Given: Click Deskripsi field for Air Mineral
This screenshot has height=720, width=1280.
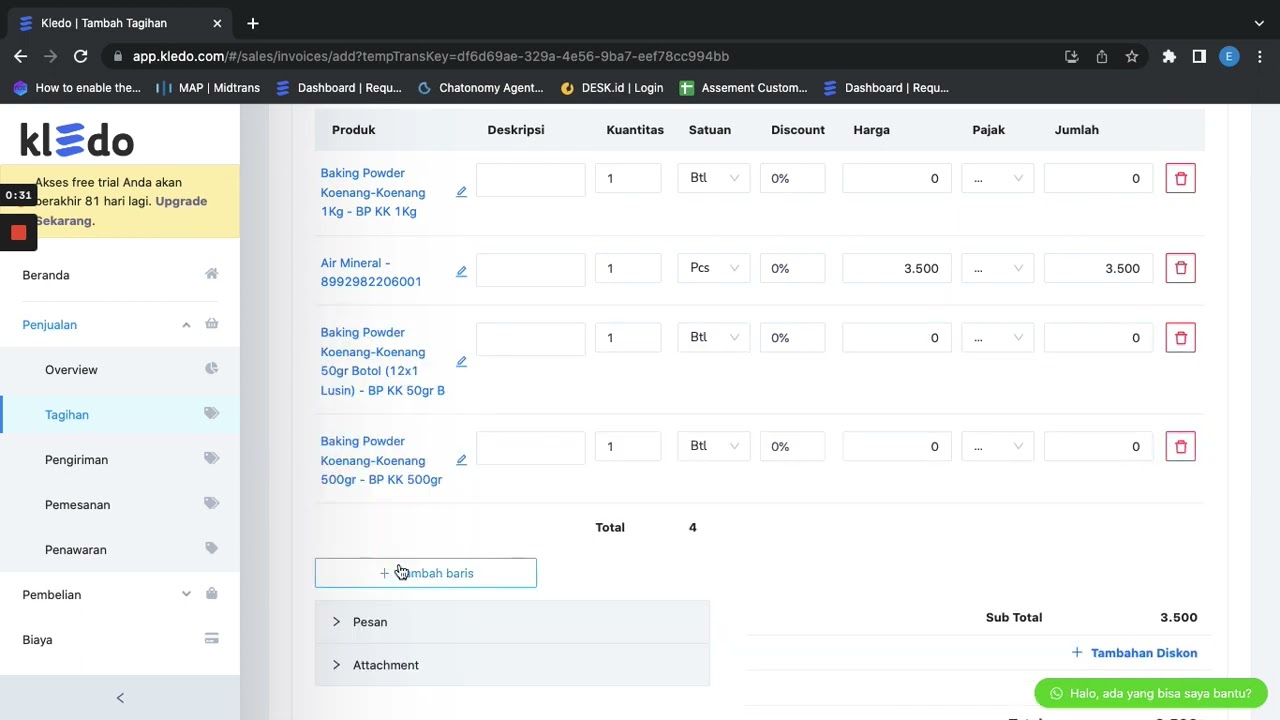Looking at the screenshot, I should 531,268.
